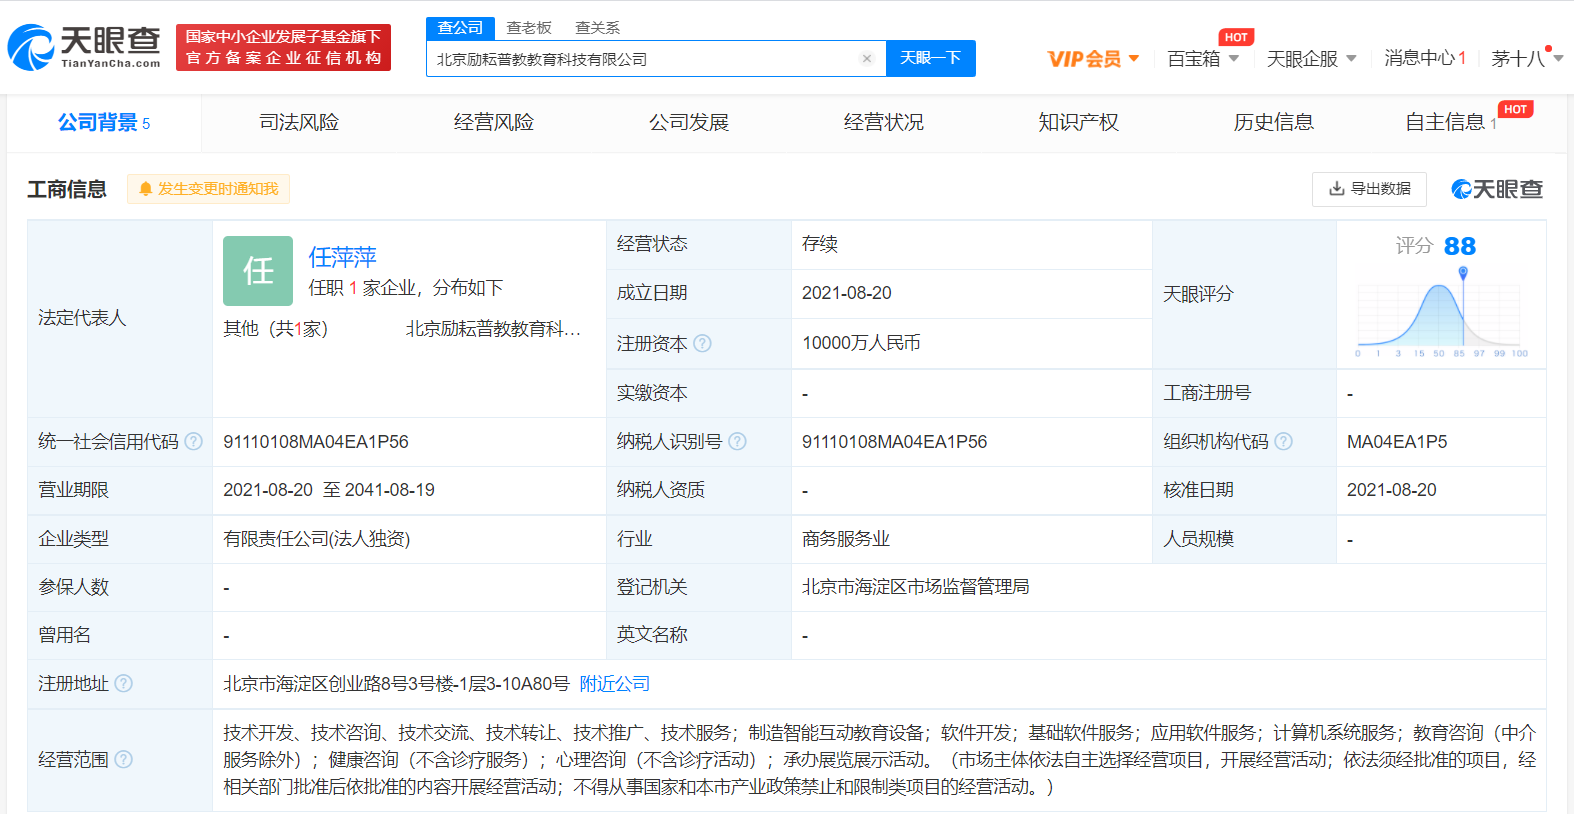Clear the search box with X icon
This screenshot has width=1574, height=814.
click(x=866, y=59)
